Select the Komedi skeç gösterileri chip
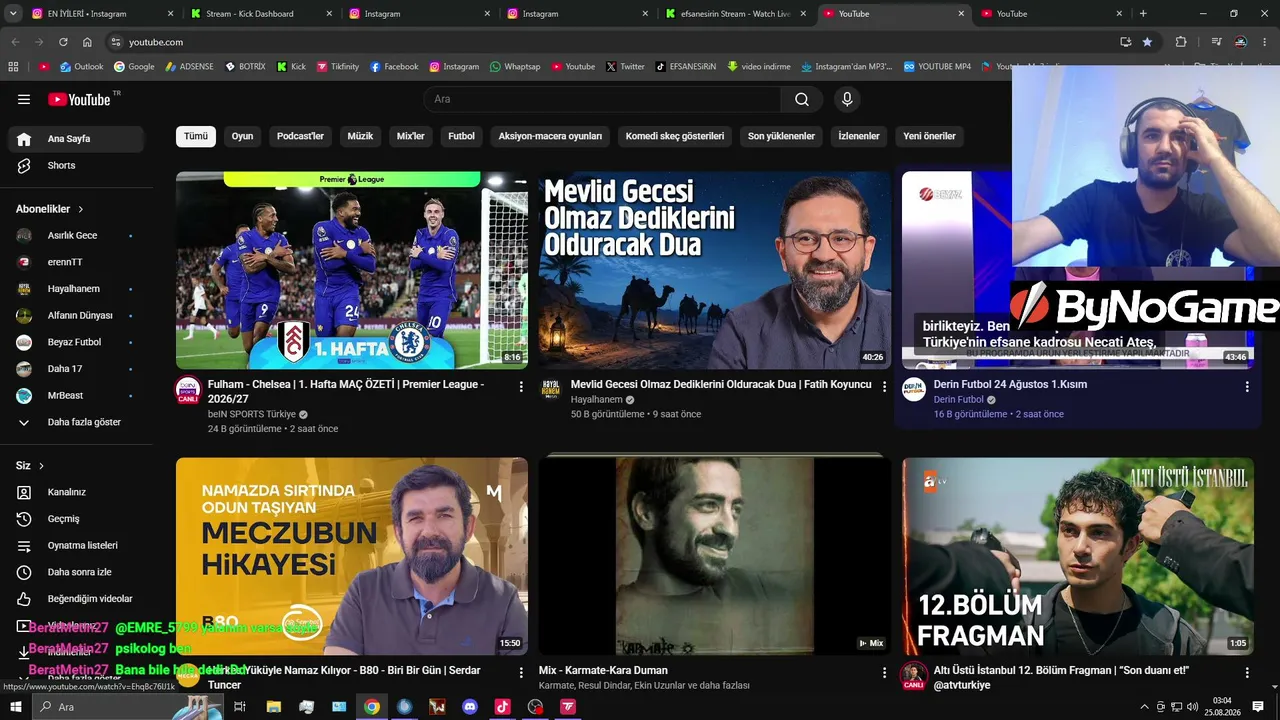 [x=675, y=136]
